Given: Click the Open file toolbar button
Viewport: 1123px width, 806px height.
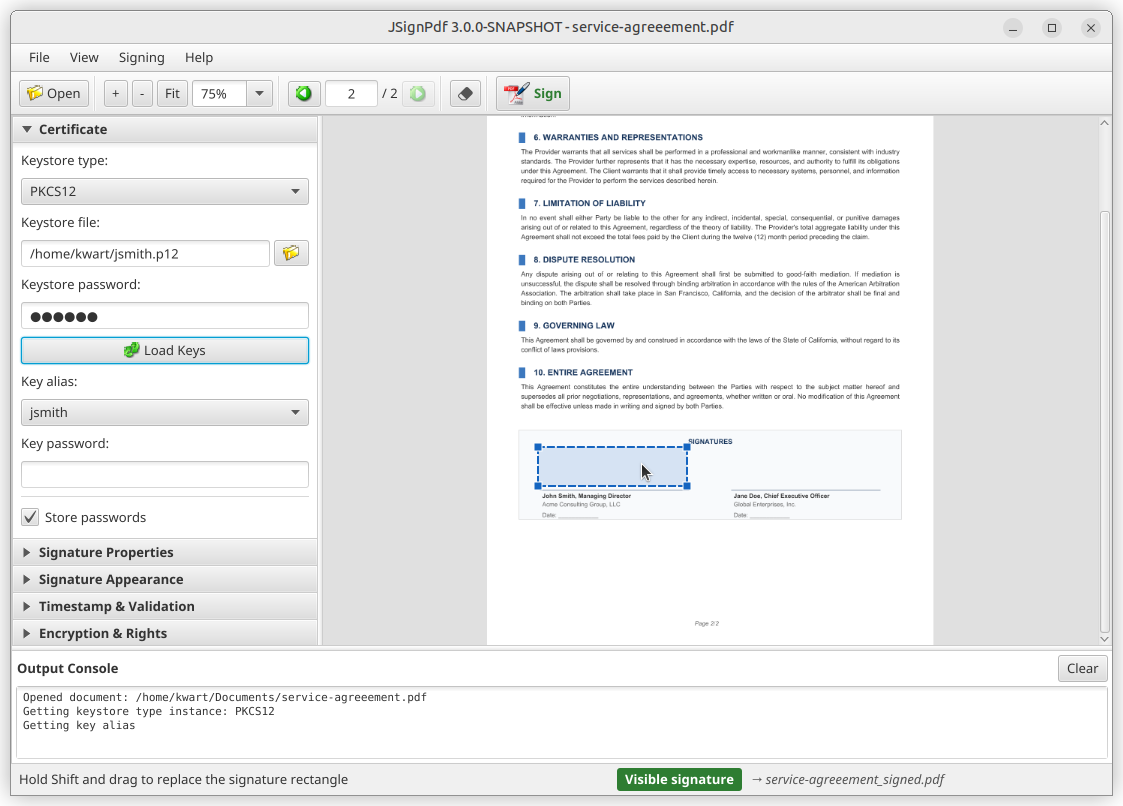Looking at the screenshot, I should click(x=54, y=93).
